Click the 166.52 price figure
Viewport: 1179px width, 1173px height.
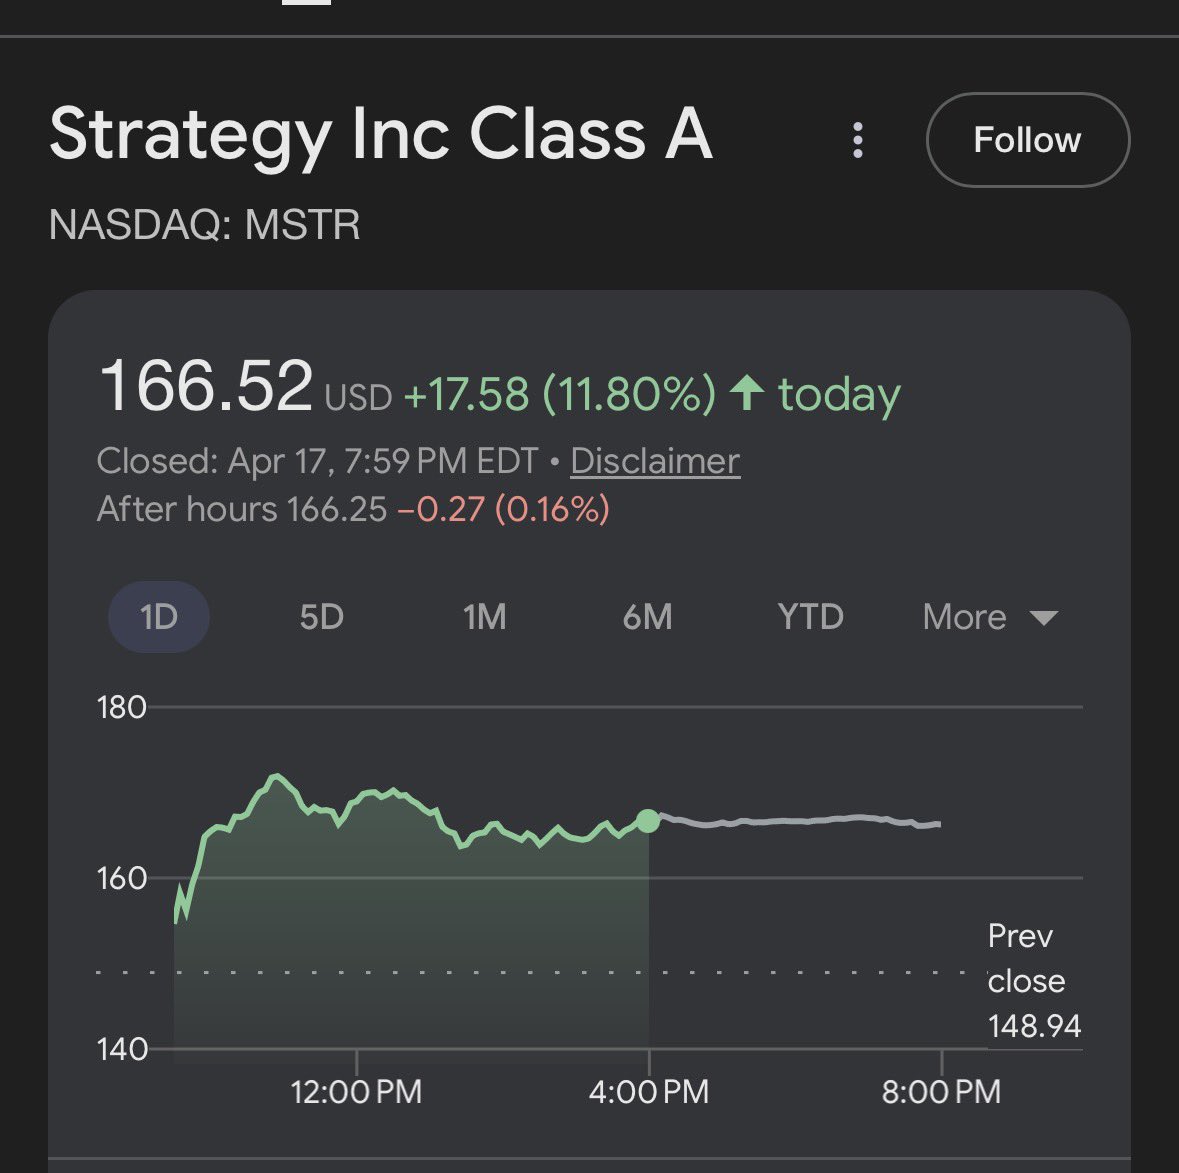pyautogui.click(x=206, y=387)
